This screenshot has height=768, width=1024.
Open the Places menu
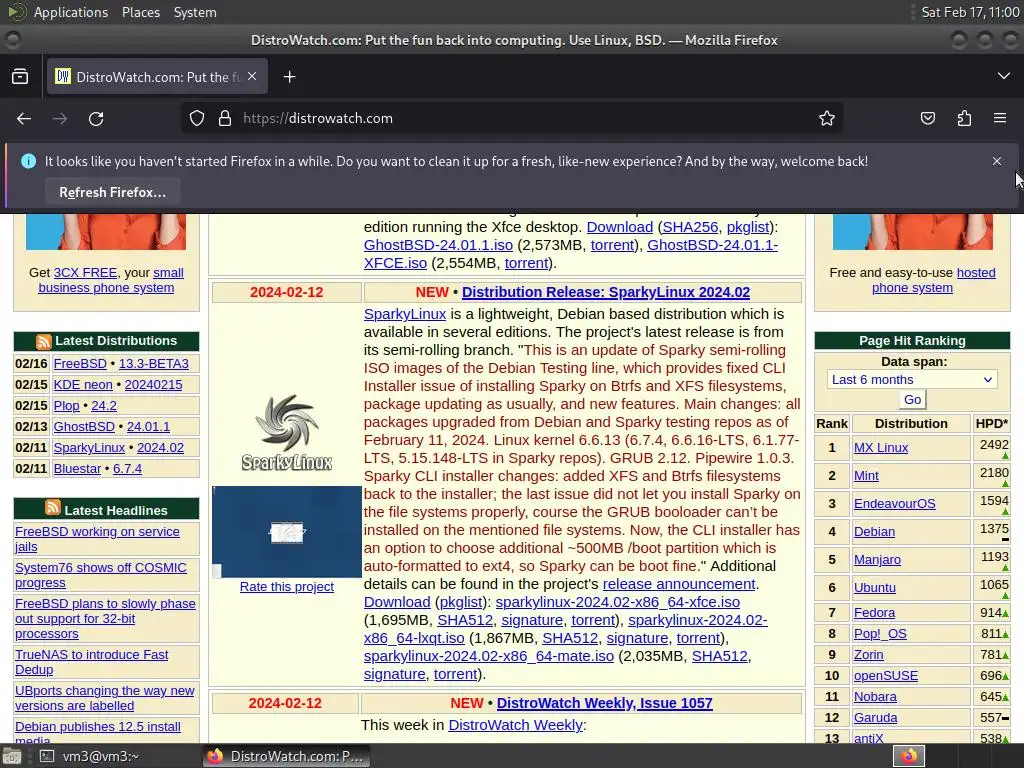pyautogui.click(x=140, y=12)
